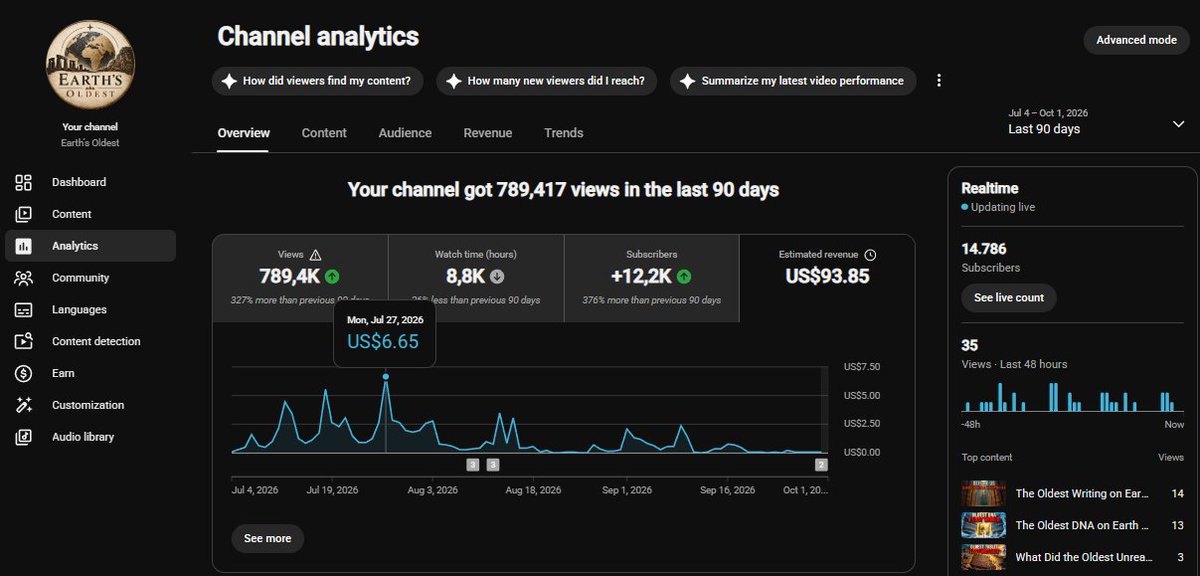Ask 'How did viewers find my content?'
This screenshot has width=1200, height=576.
click(x=318, y=81)
